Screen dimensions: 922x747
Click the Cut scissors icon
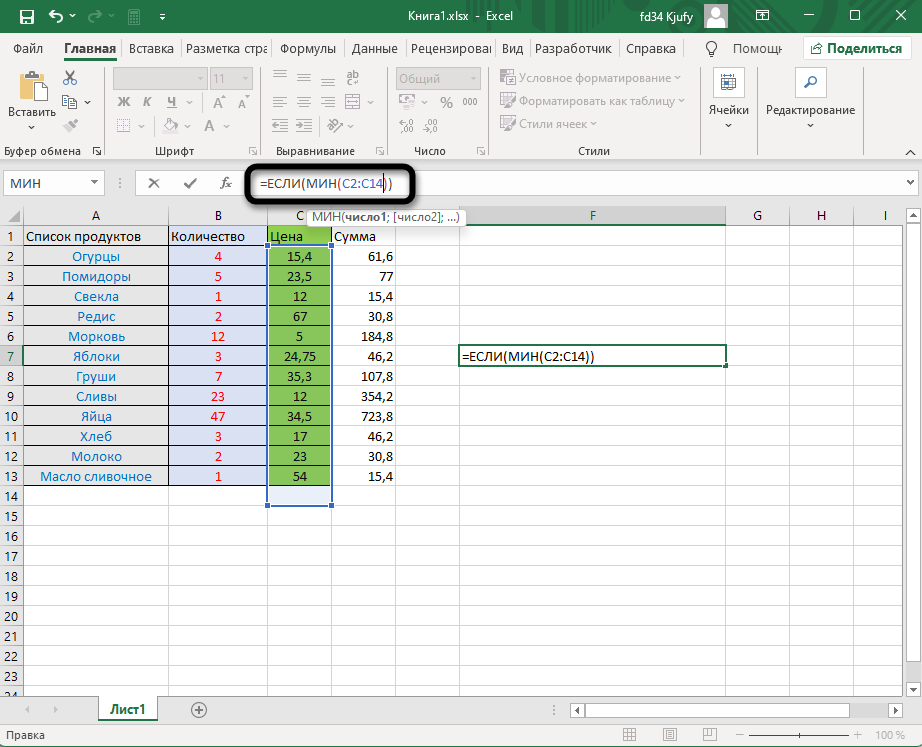pyautogui.click(x=70, y=78)
